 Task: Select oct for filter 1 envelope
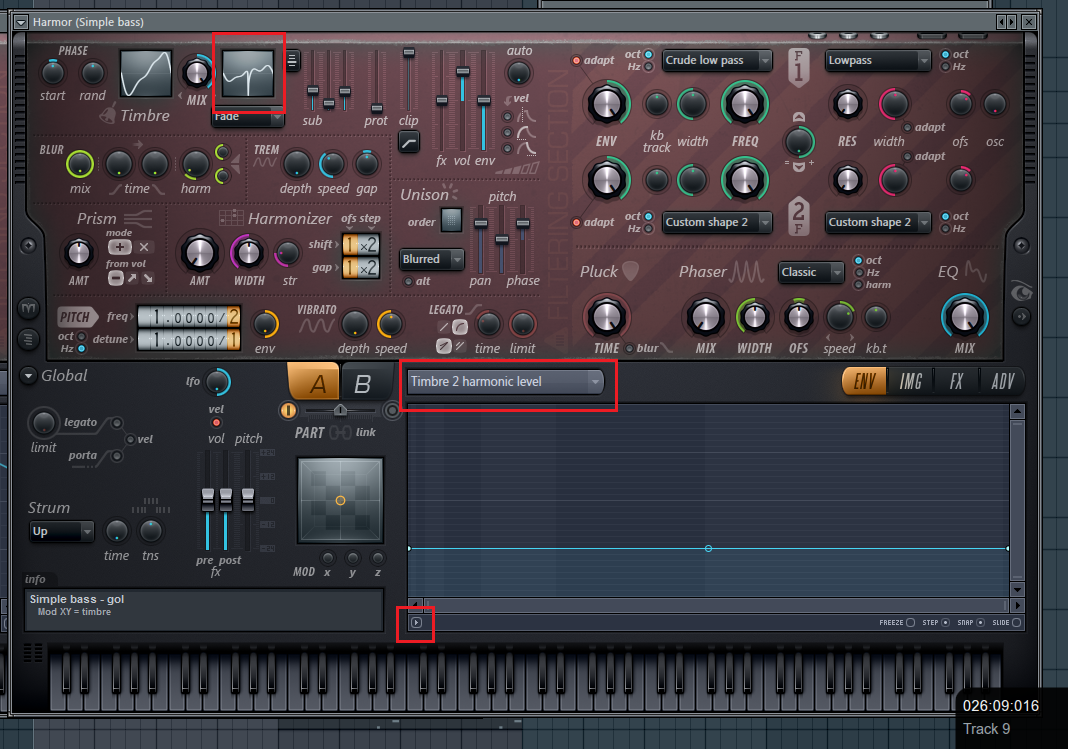(648, 54)
